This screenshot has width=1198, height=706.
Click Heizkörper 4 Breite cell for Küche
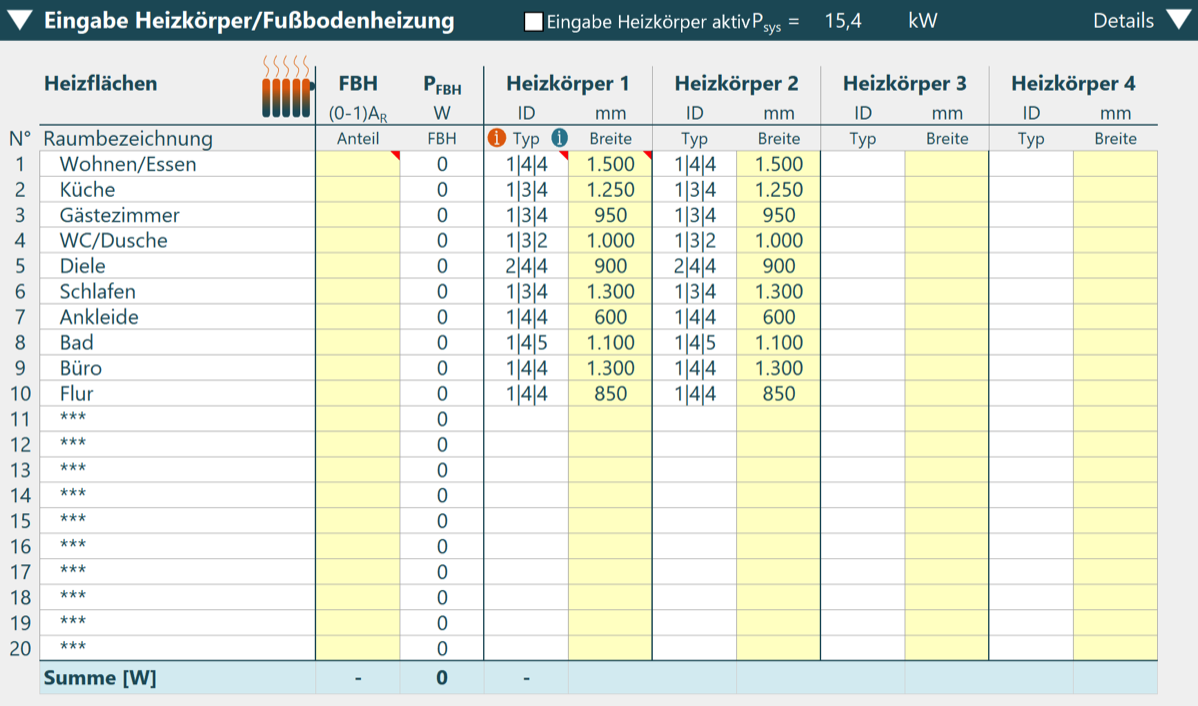click(x=1115, y=189)
